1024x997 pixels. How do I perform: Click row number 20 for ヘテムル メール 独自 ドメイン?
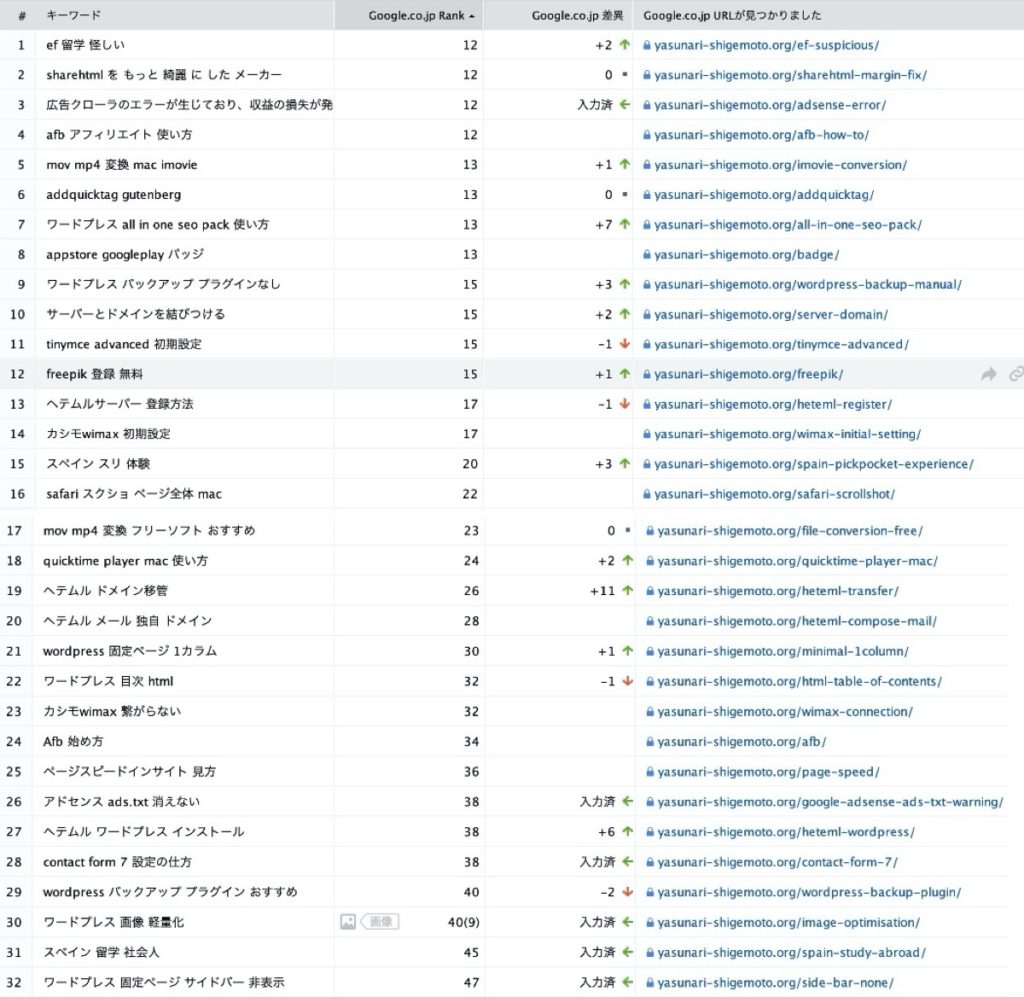tap(14, 621)
